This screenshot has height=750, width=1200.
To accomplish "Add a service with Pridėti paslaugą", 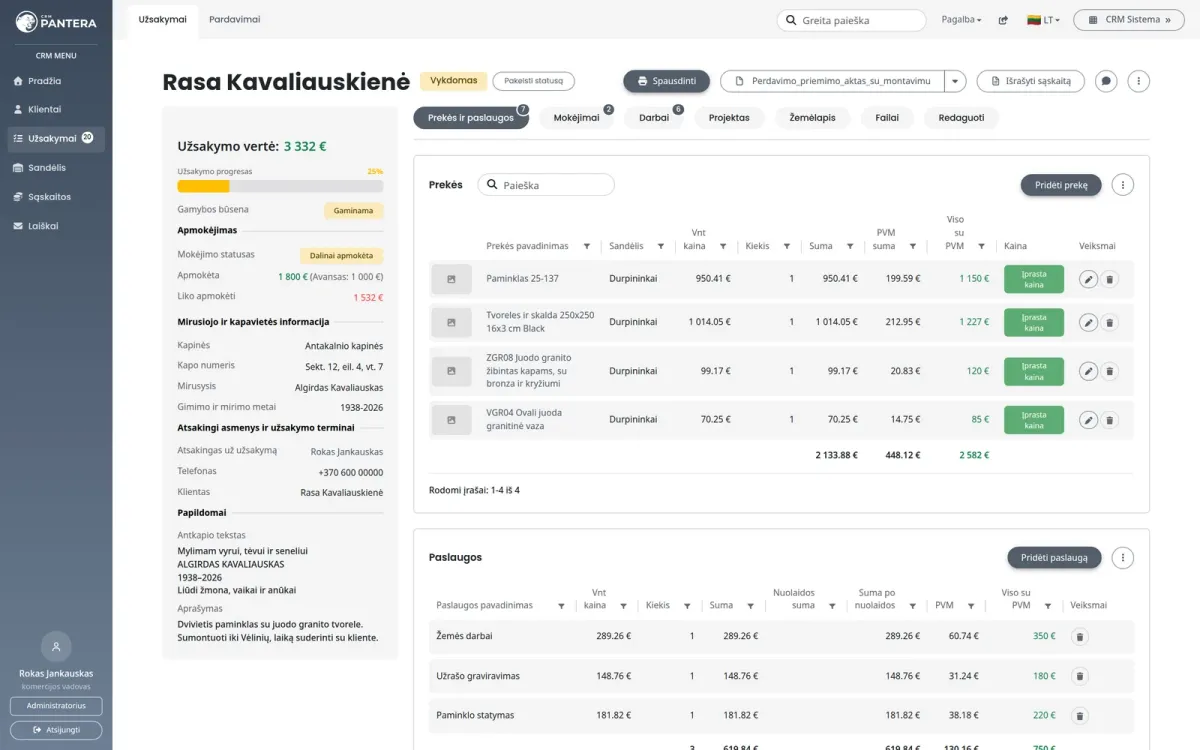I will (x=1054, y=558).
